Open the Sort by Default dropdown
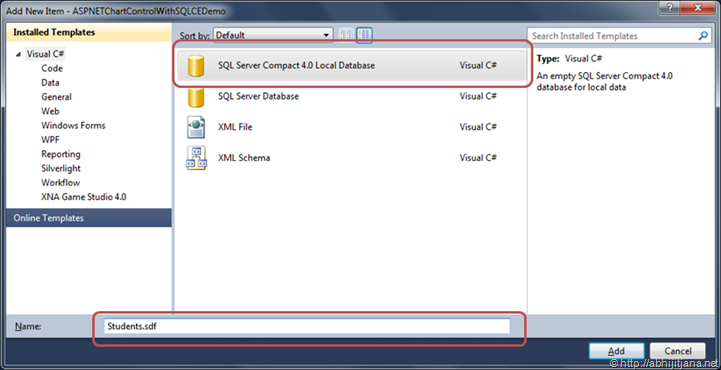The width and height of the screenshot is (721, 370). 273,35
